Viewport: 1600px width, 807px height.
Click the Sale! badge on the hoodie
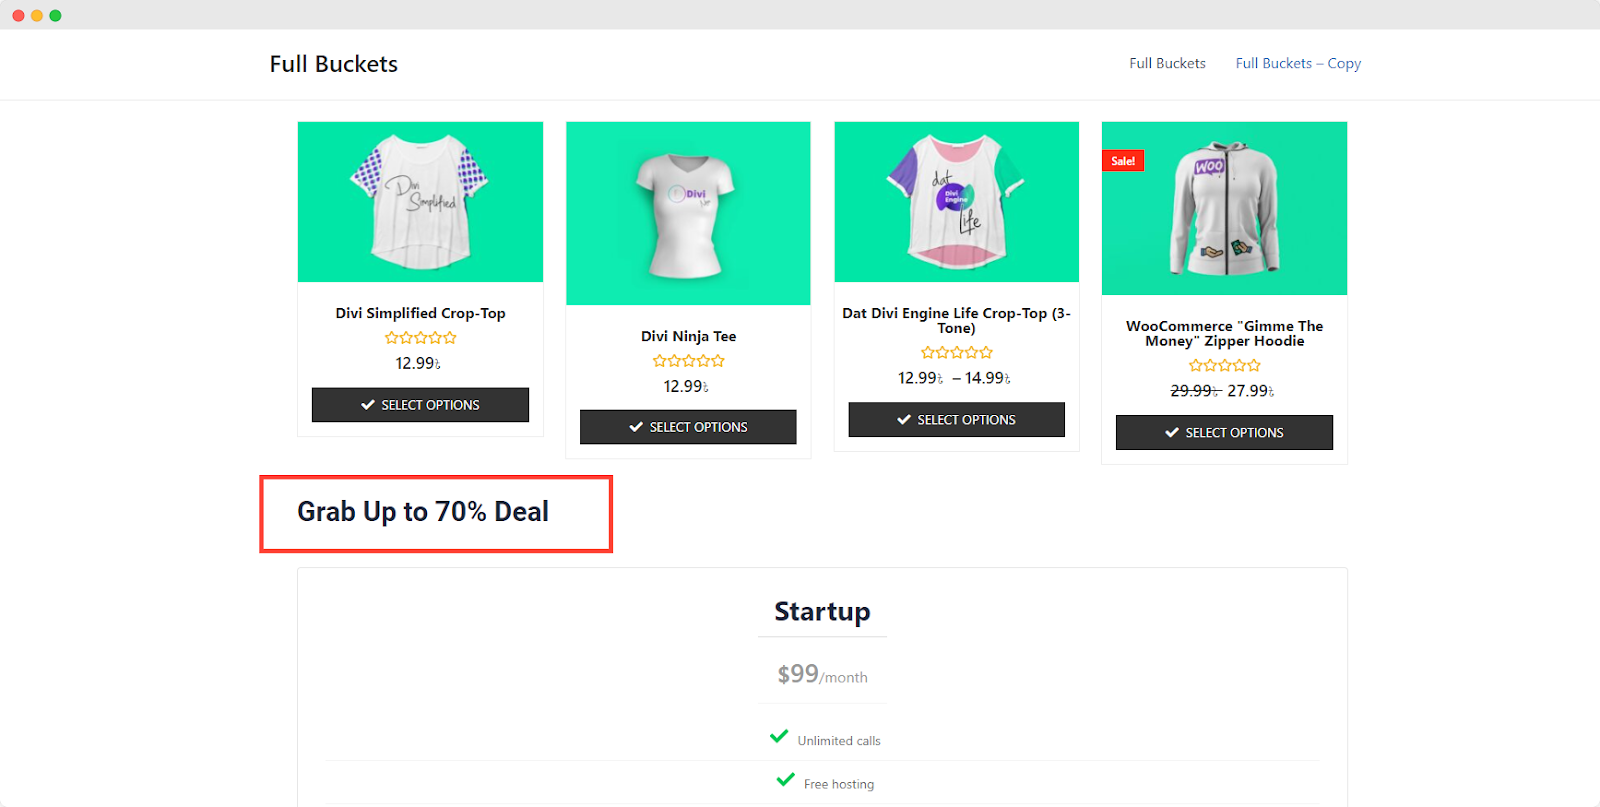1123,161
